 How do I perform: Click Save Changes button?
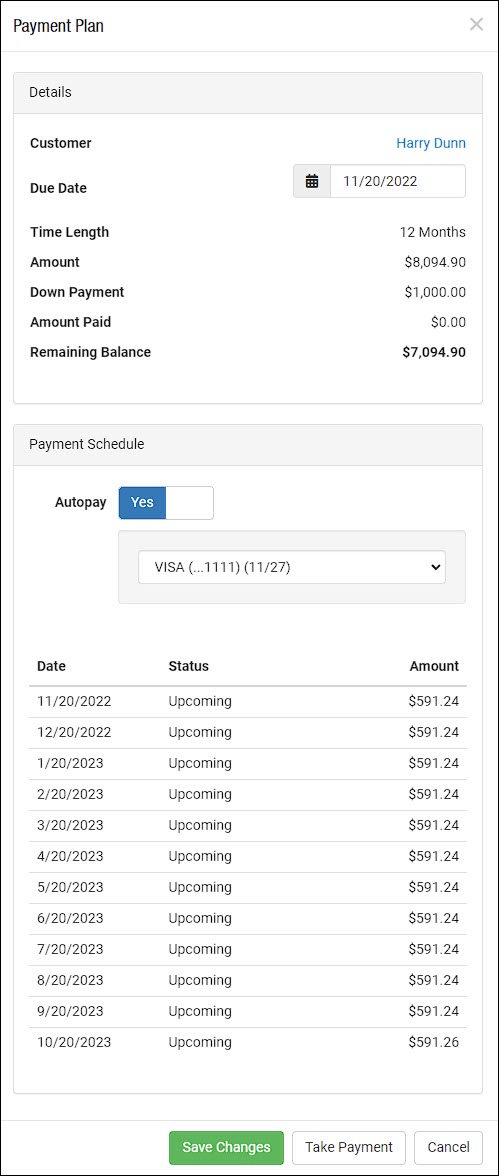tap(227, 1147)
